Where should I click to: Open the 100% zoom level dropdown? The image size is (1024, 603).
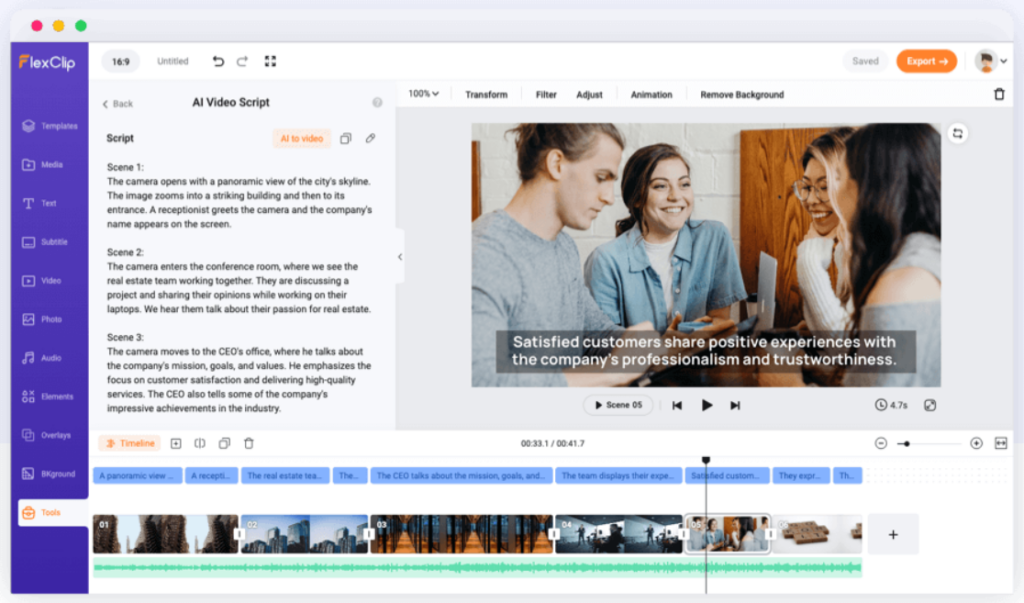click(421, 93)
